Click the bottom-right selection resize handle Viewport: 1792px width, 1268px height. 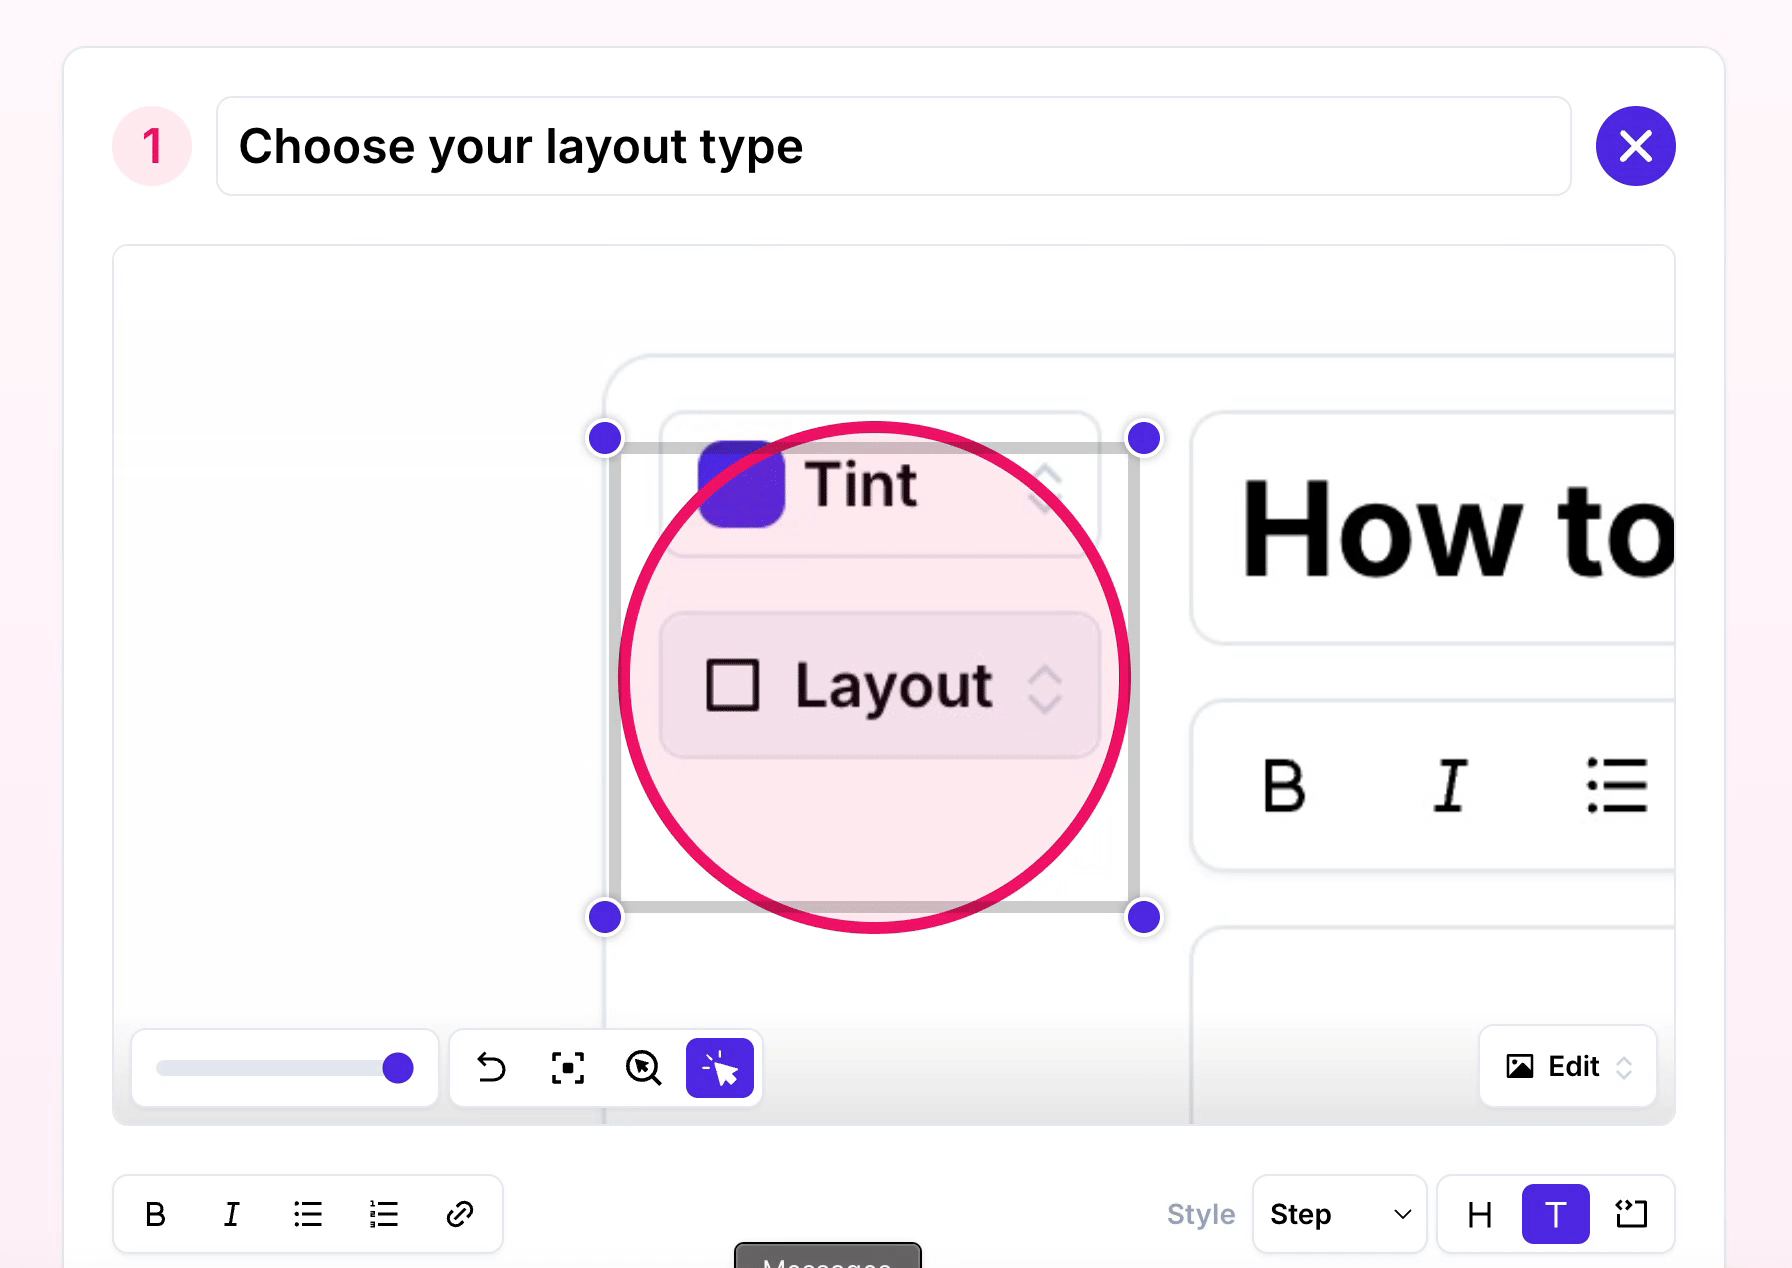(x=1143, y=916)
